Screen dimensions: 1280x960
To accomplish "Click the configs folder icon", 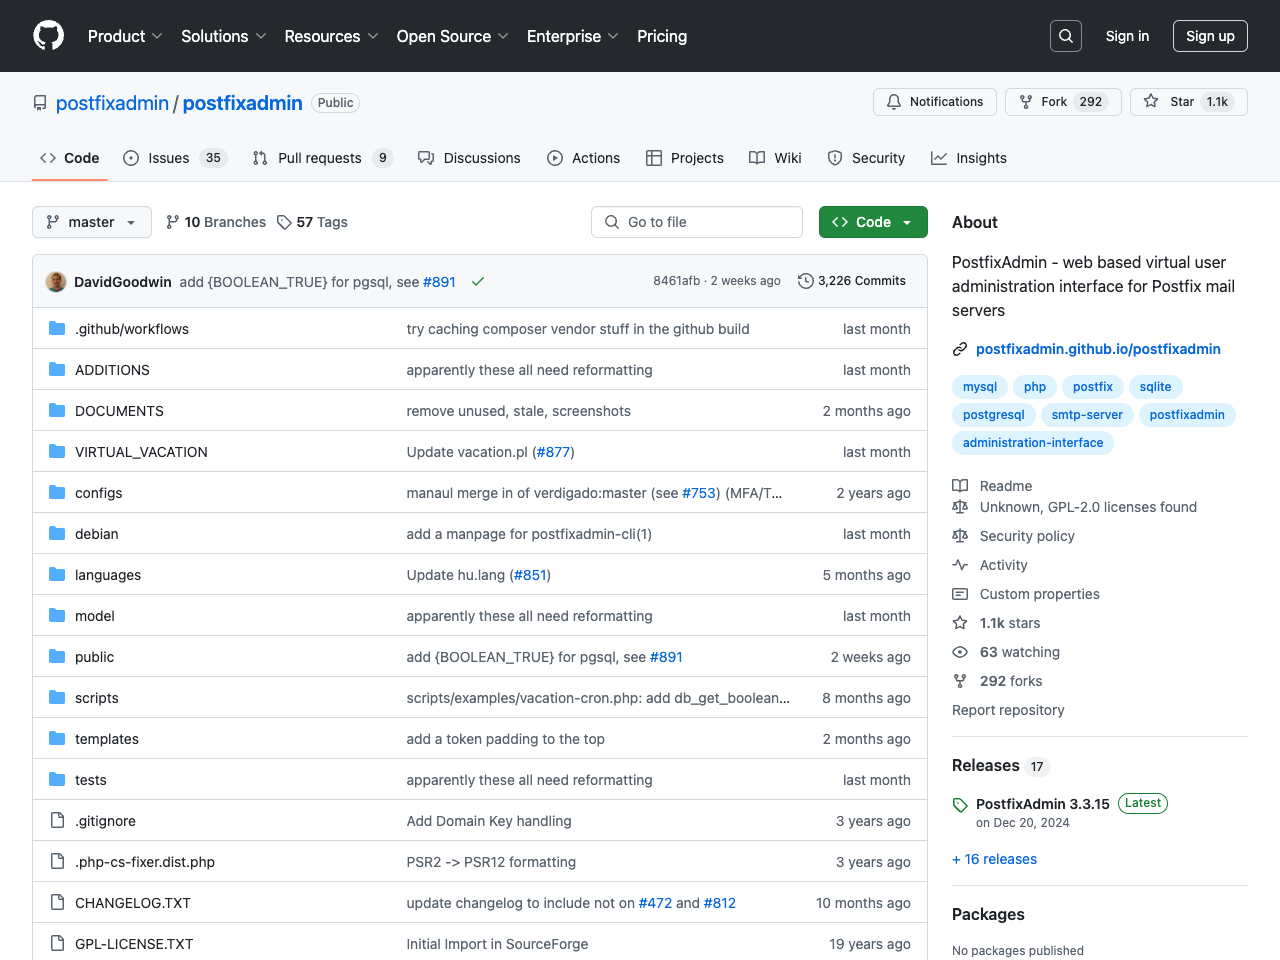I will click(57, 492).
